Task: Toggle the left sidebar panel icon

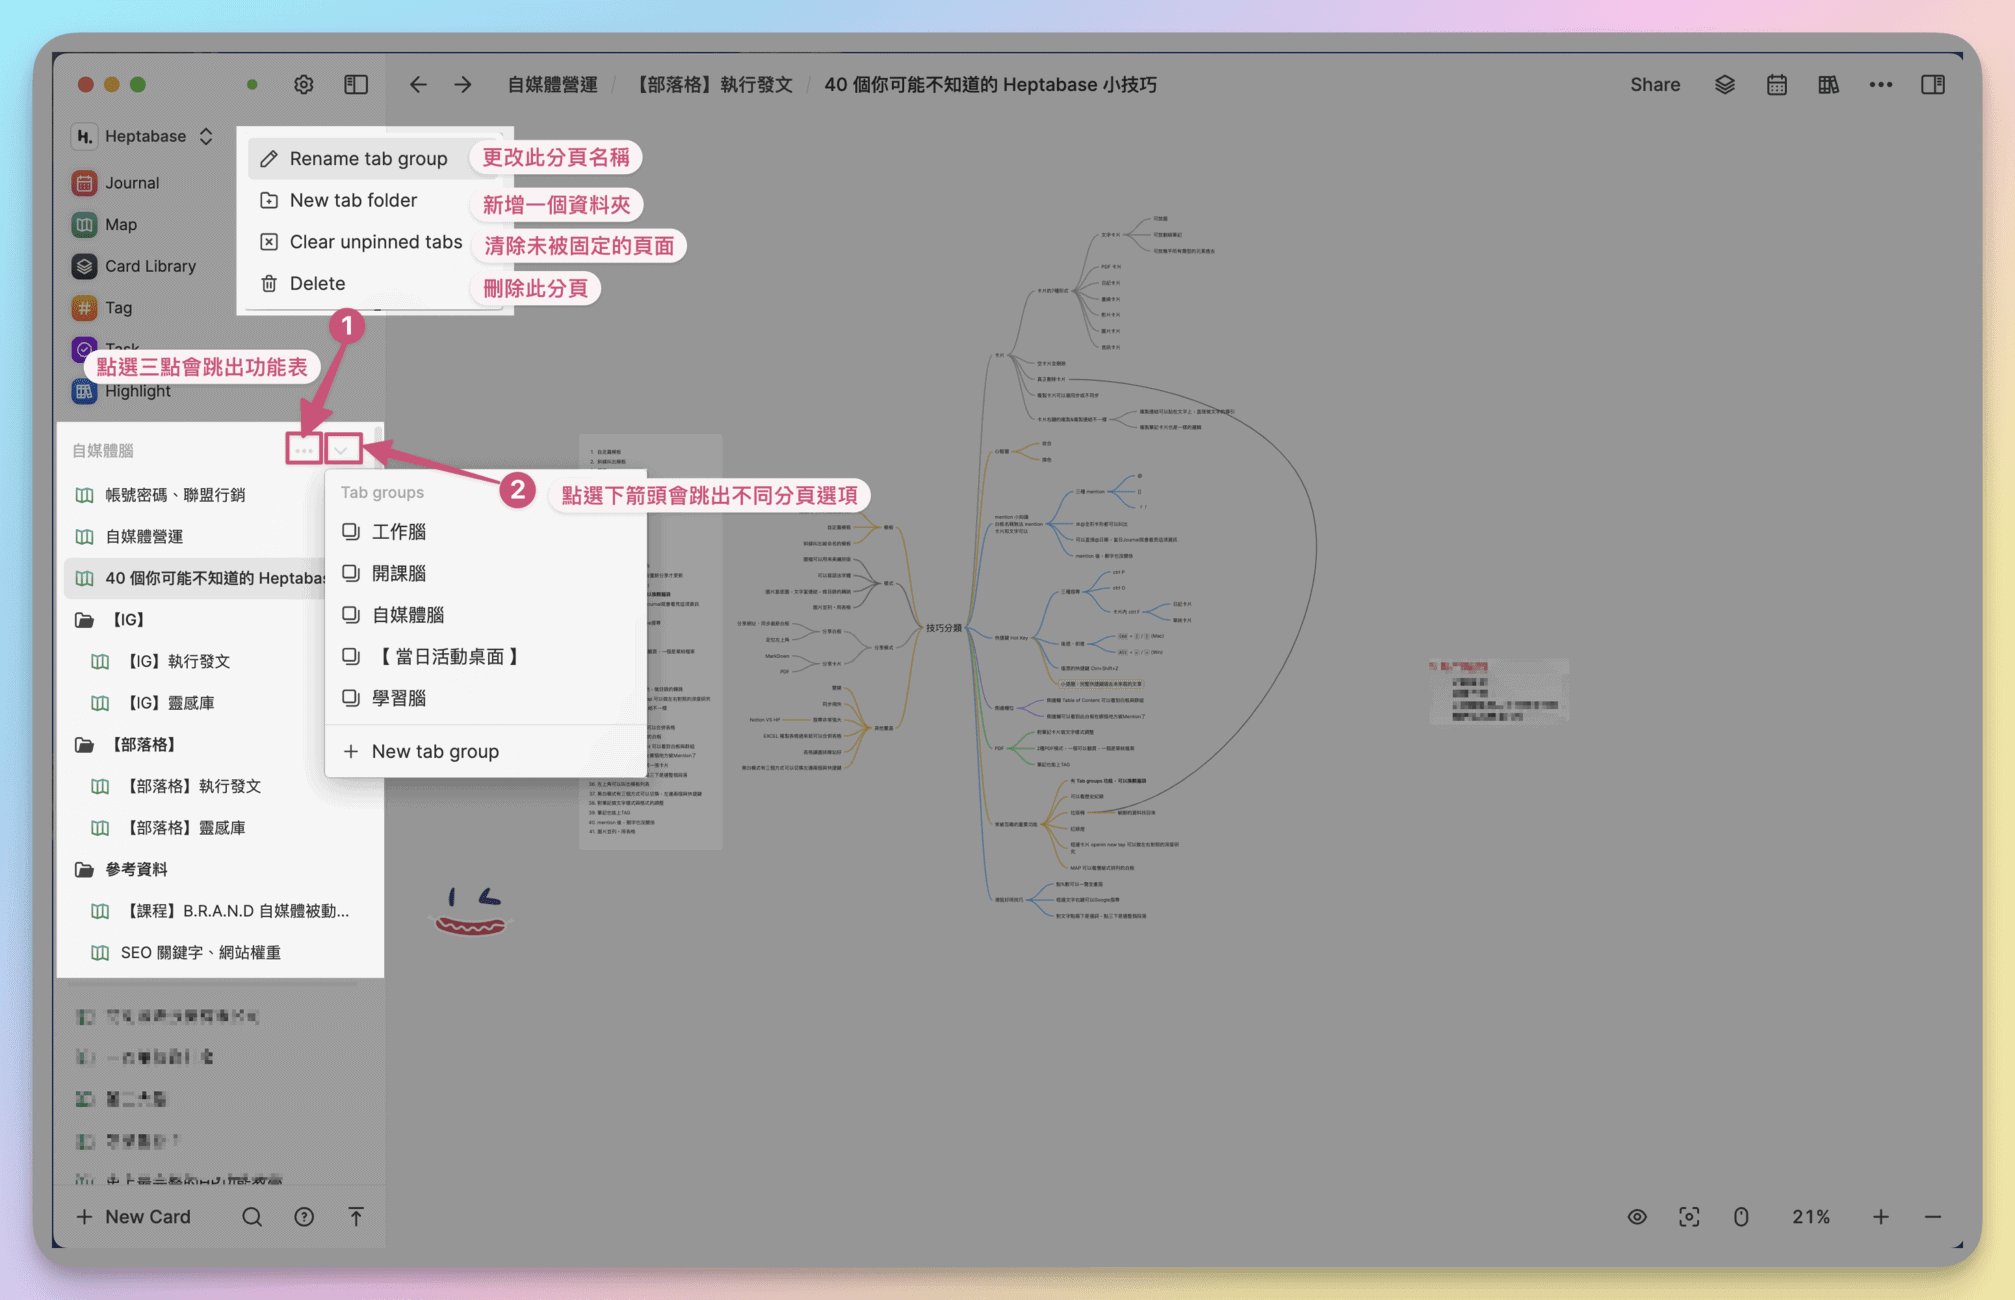Action: [x=356, y=85]
